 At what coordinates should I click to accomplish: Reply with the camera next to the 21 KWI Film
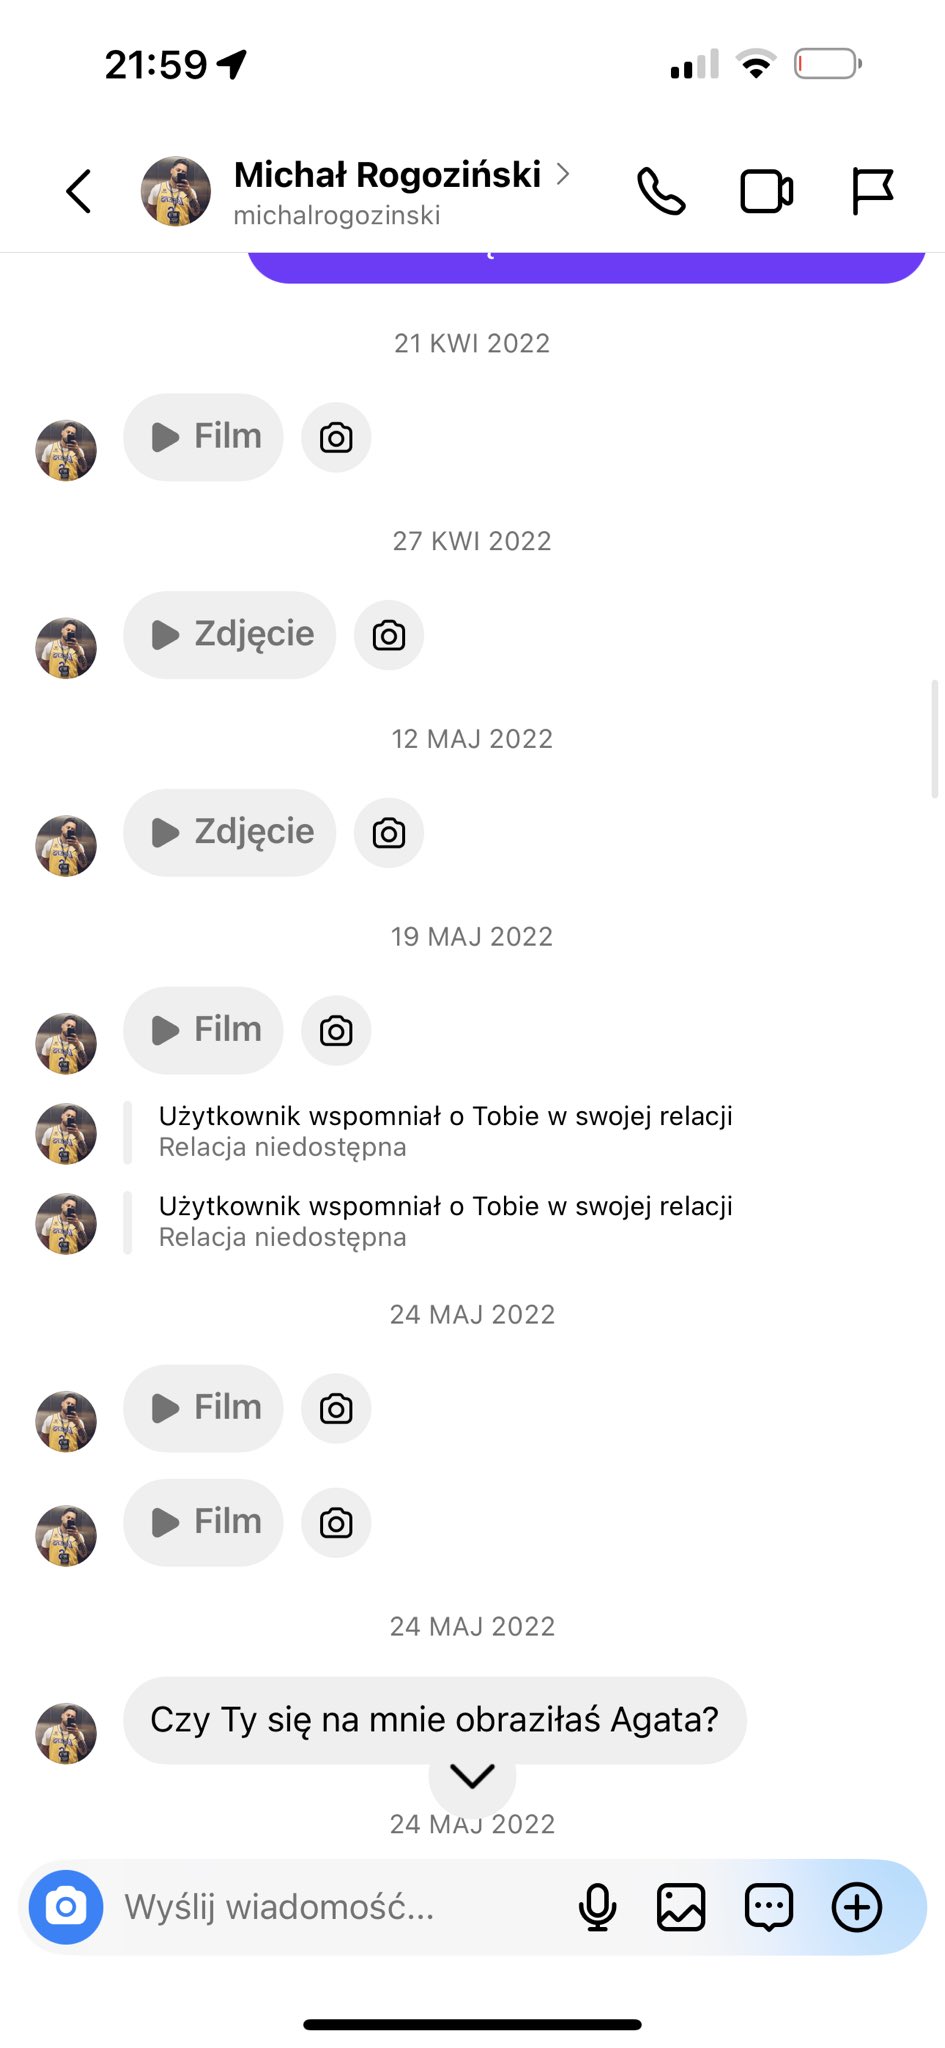[336, 438]
